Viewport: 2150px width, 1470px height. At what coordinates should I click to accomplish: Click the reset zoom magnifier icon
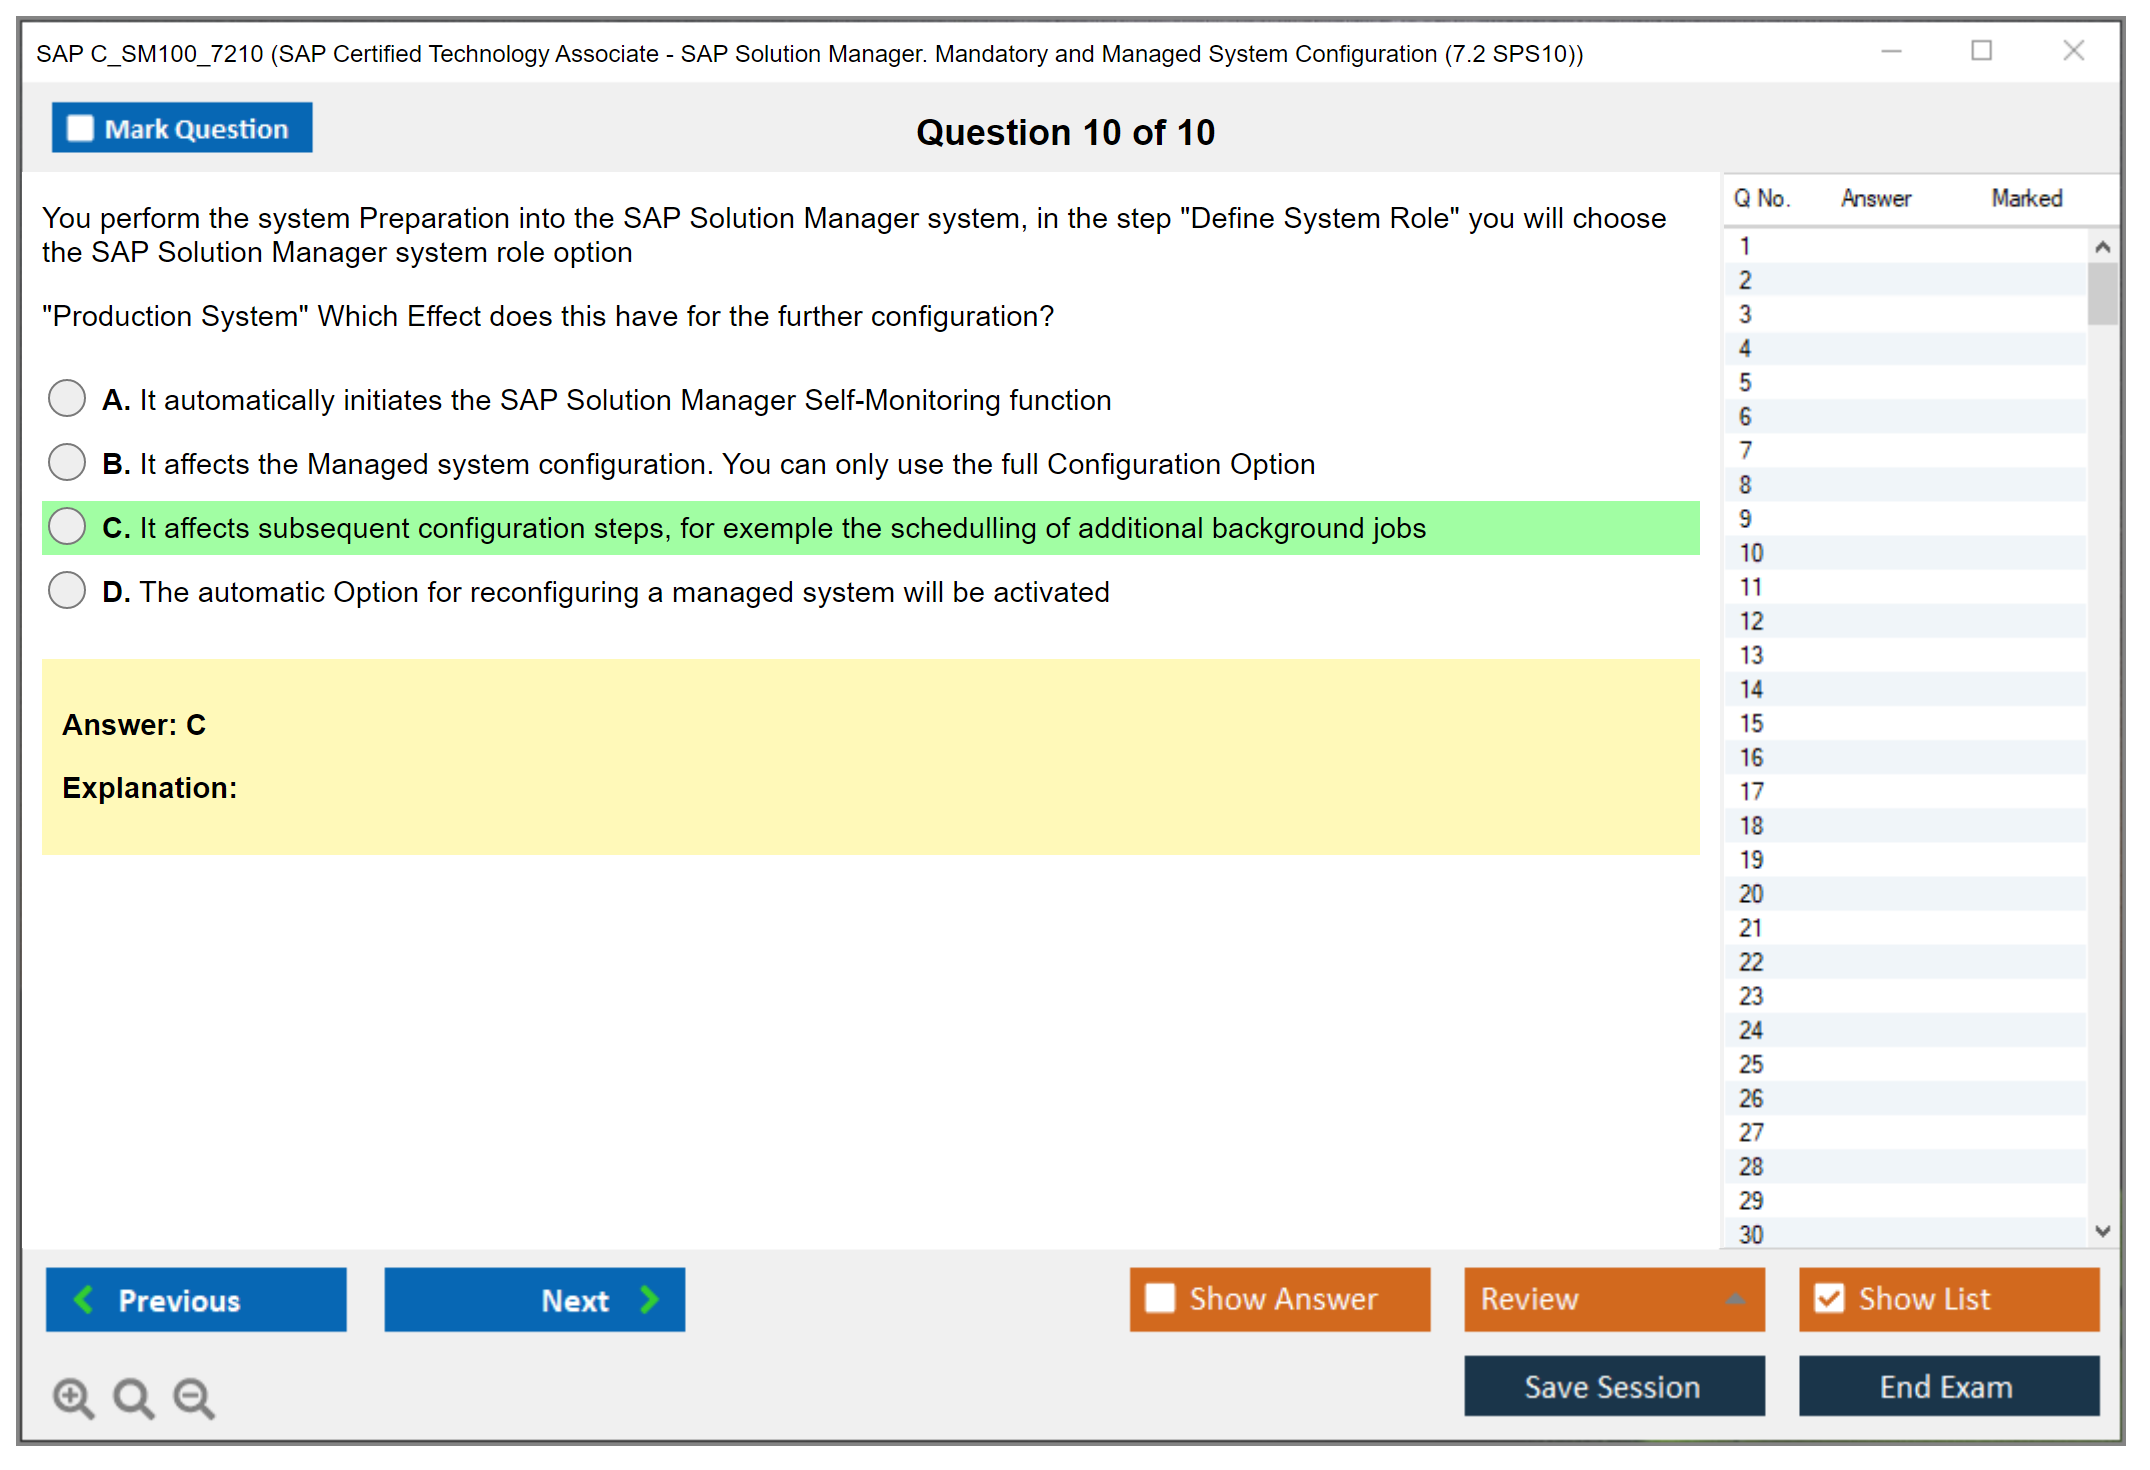(132, 1397)
